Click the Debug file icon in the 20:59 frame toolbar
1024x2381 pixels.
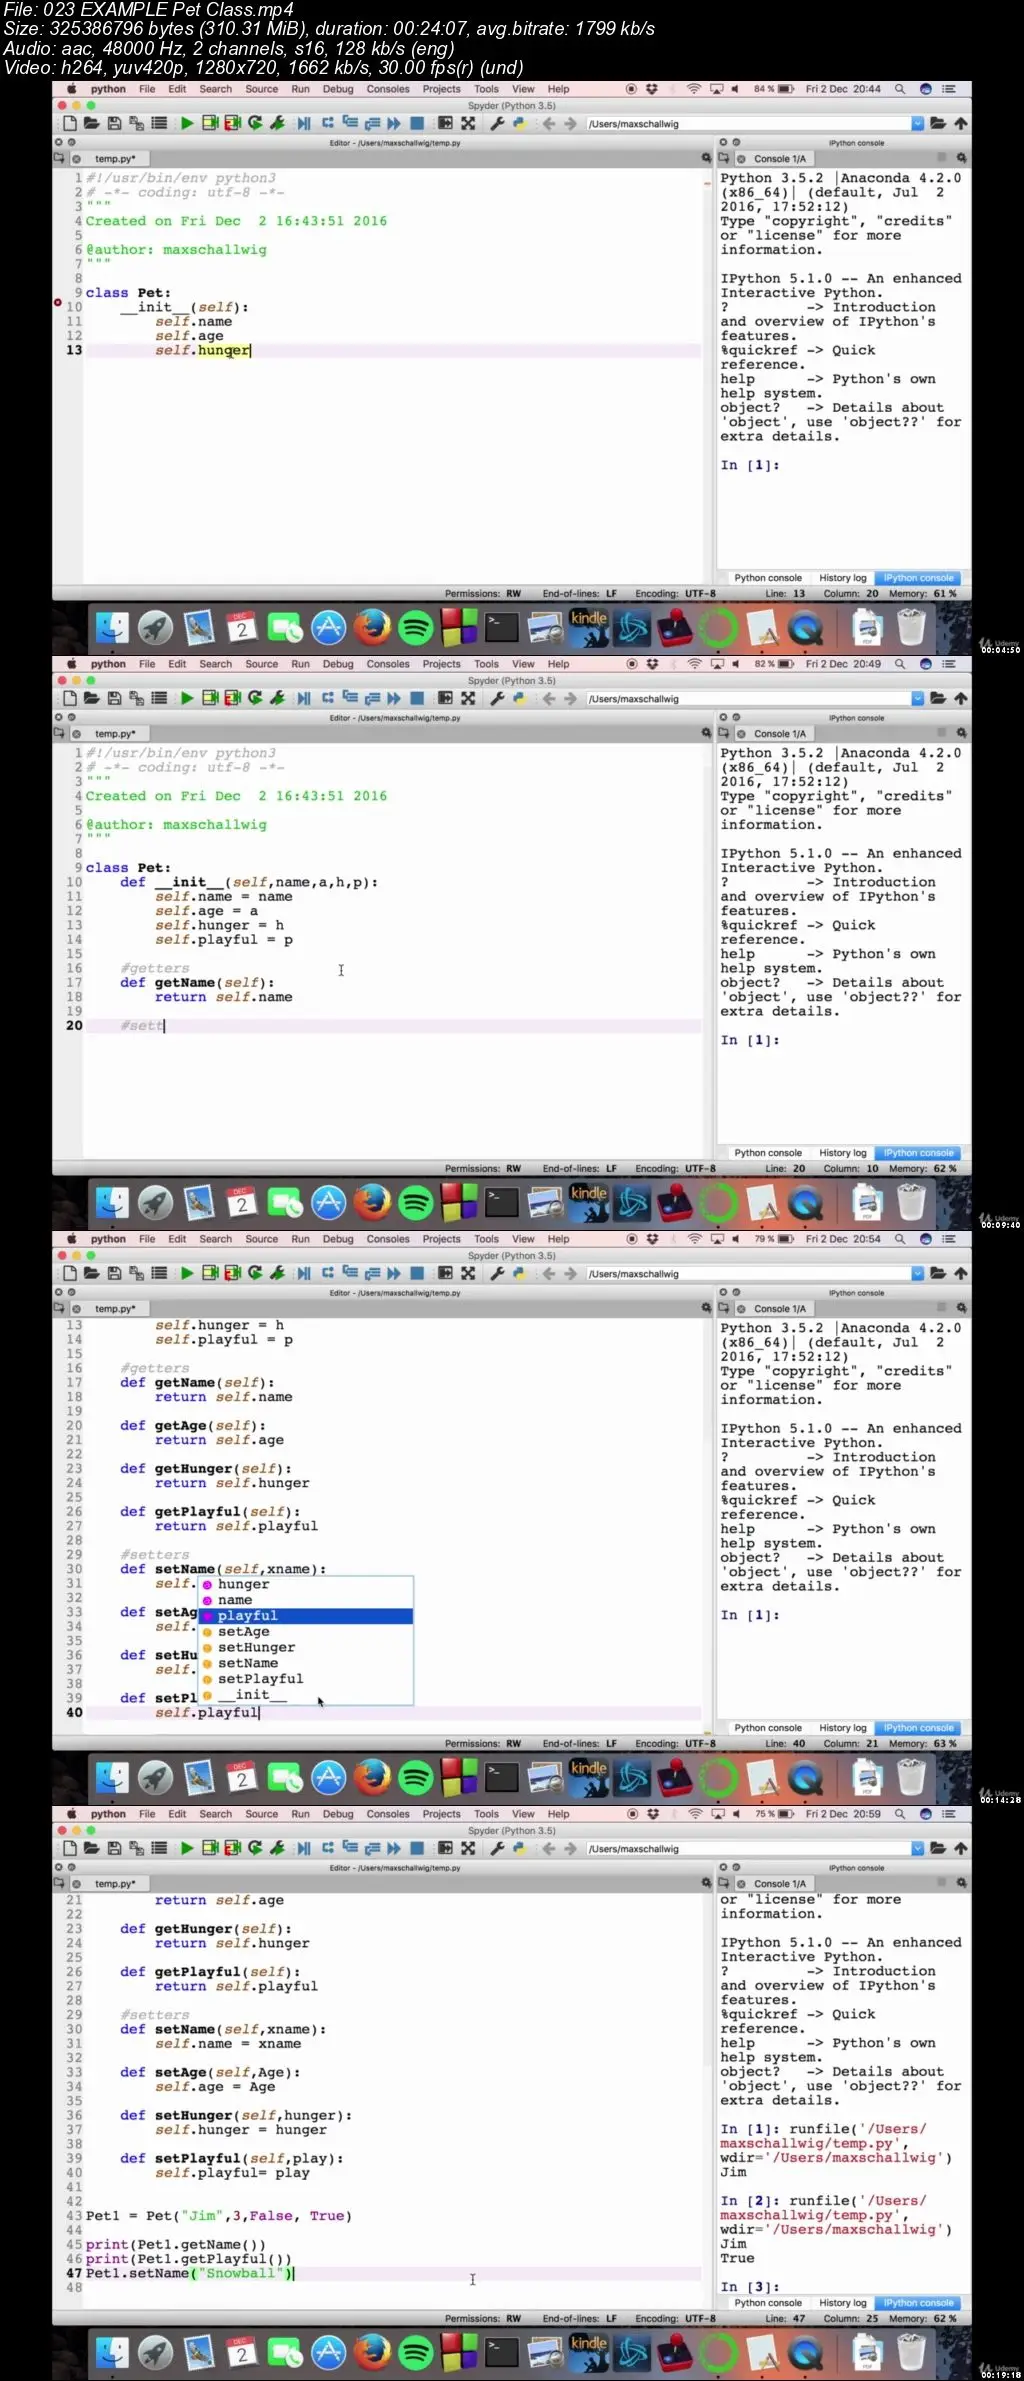coord(304,1849)
